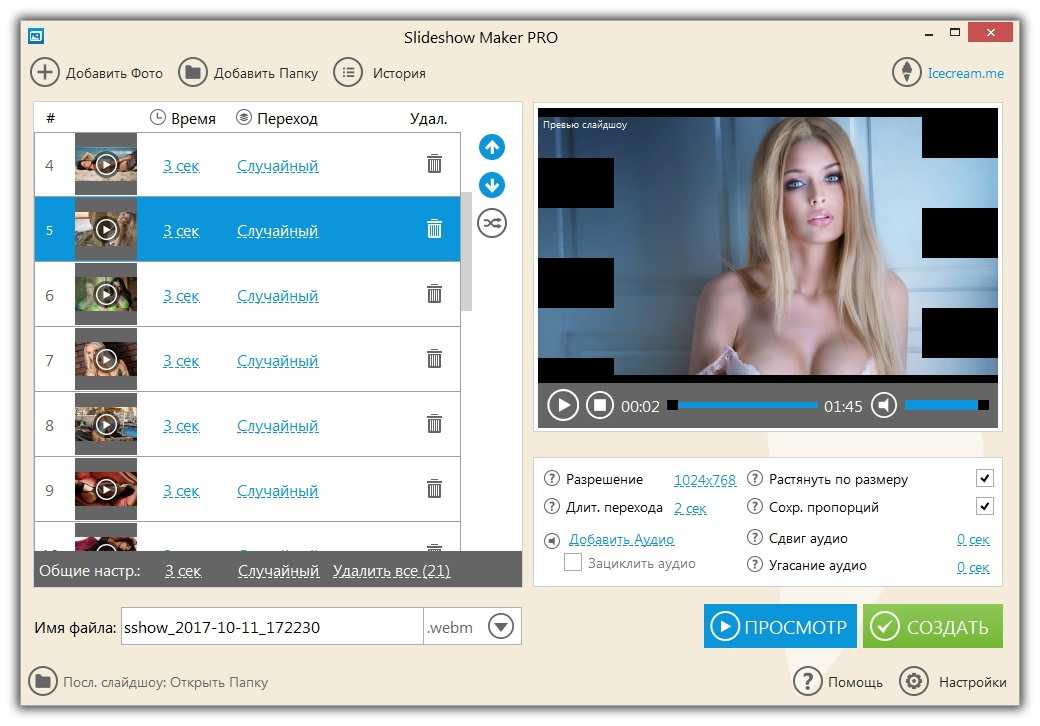Show help for Растянуть по размеру
This screenshot has height=726, width=1040.
tap(755, 478)
